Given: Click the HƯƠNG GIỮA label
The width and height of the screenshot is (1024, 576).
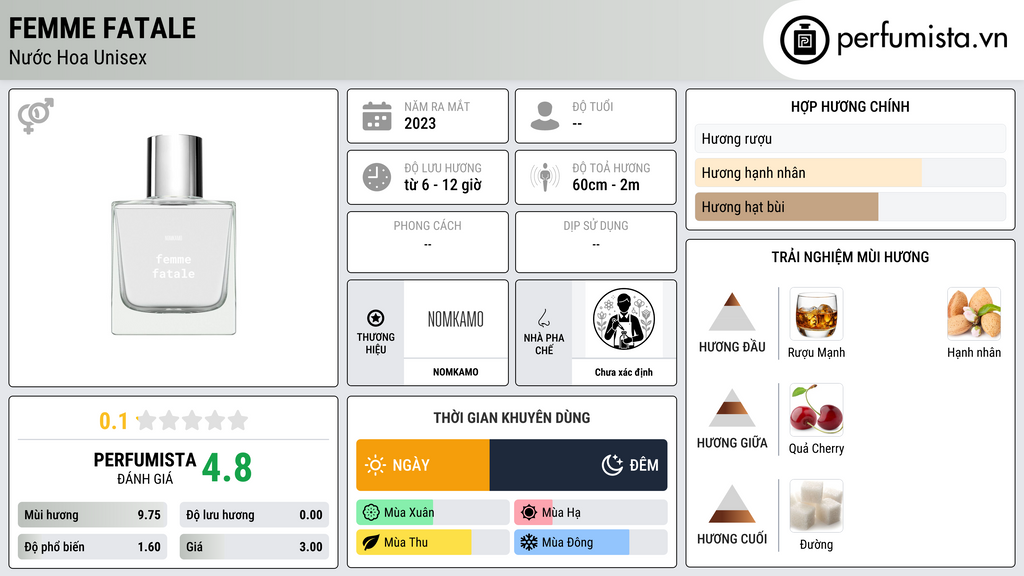Looking at the screenshot, I should coord(732,443).
